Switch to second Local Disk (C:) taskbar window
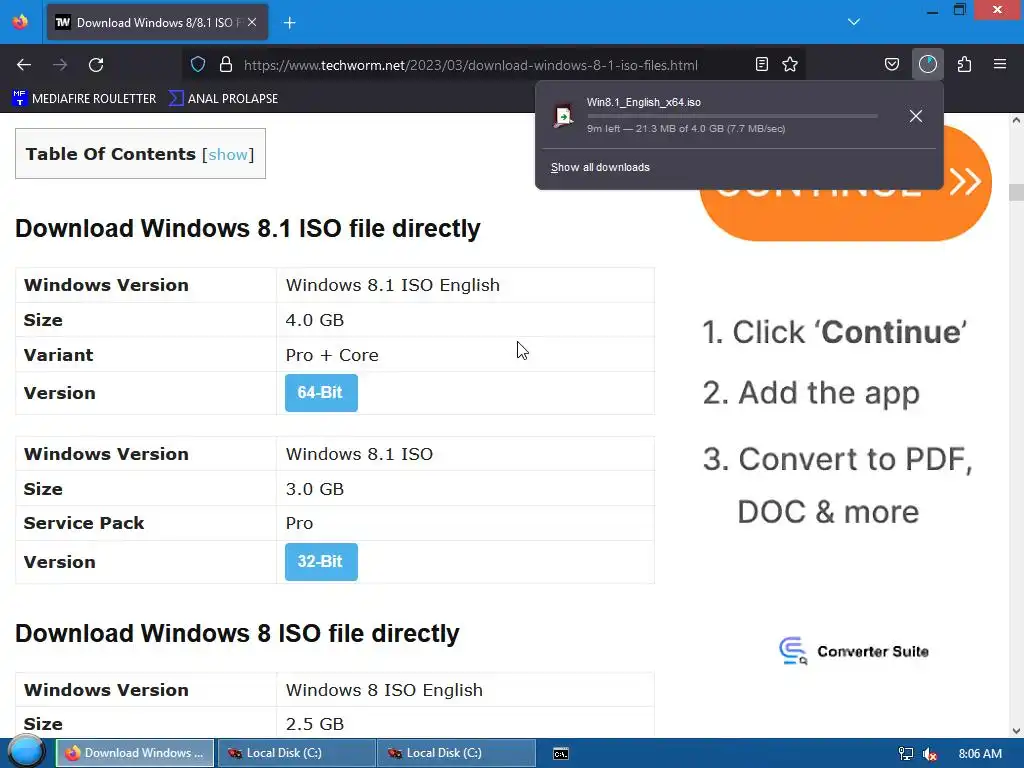The height and width of the screenshot is (768, 1024). point(456,753)
